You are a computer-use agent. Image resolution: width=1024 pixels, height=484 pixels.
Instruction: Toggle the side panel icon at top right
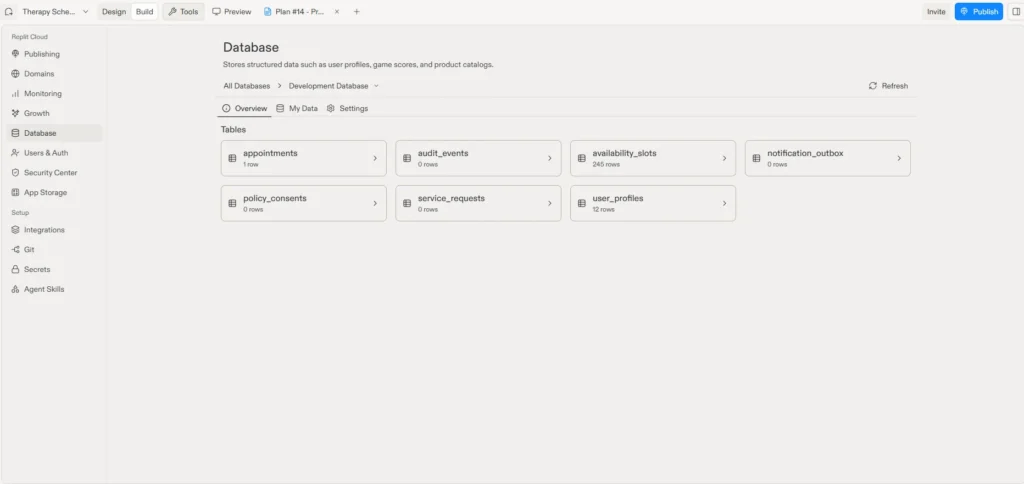click(1016, 12)
